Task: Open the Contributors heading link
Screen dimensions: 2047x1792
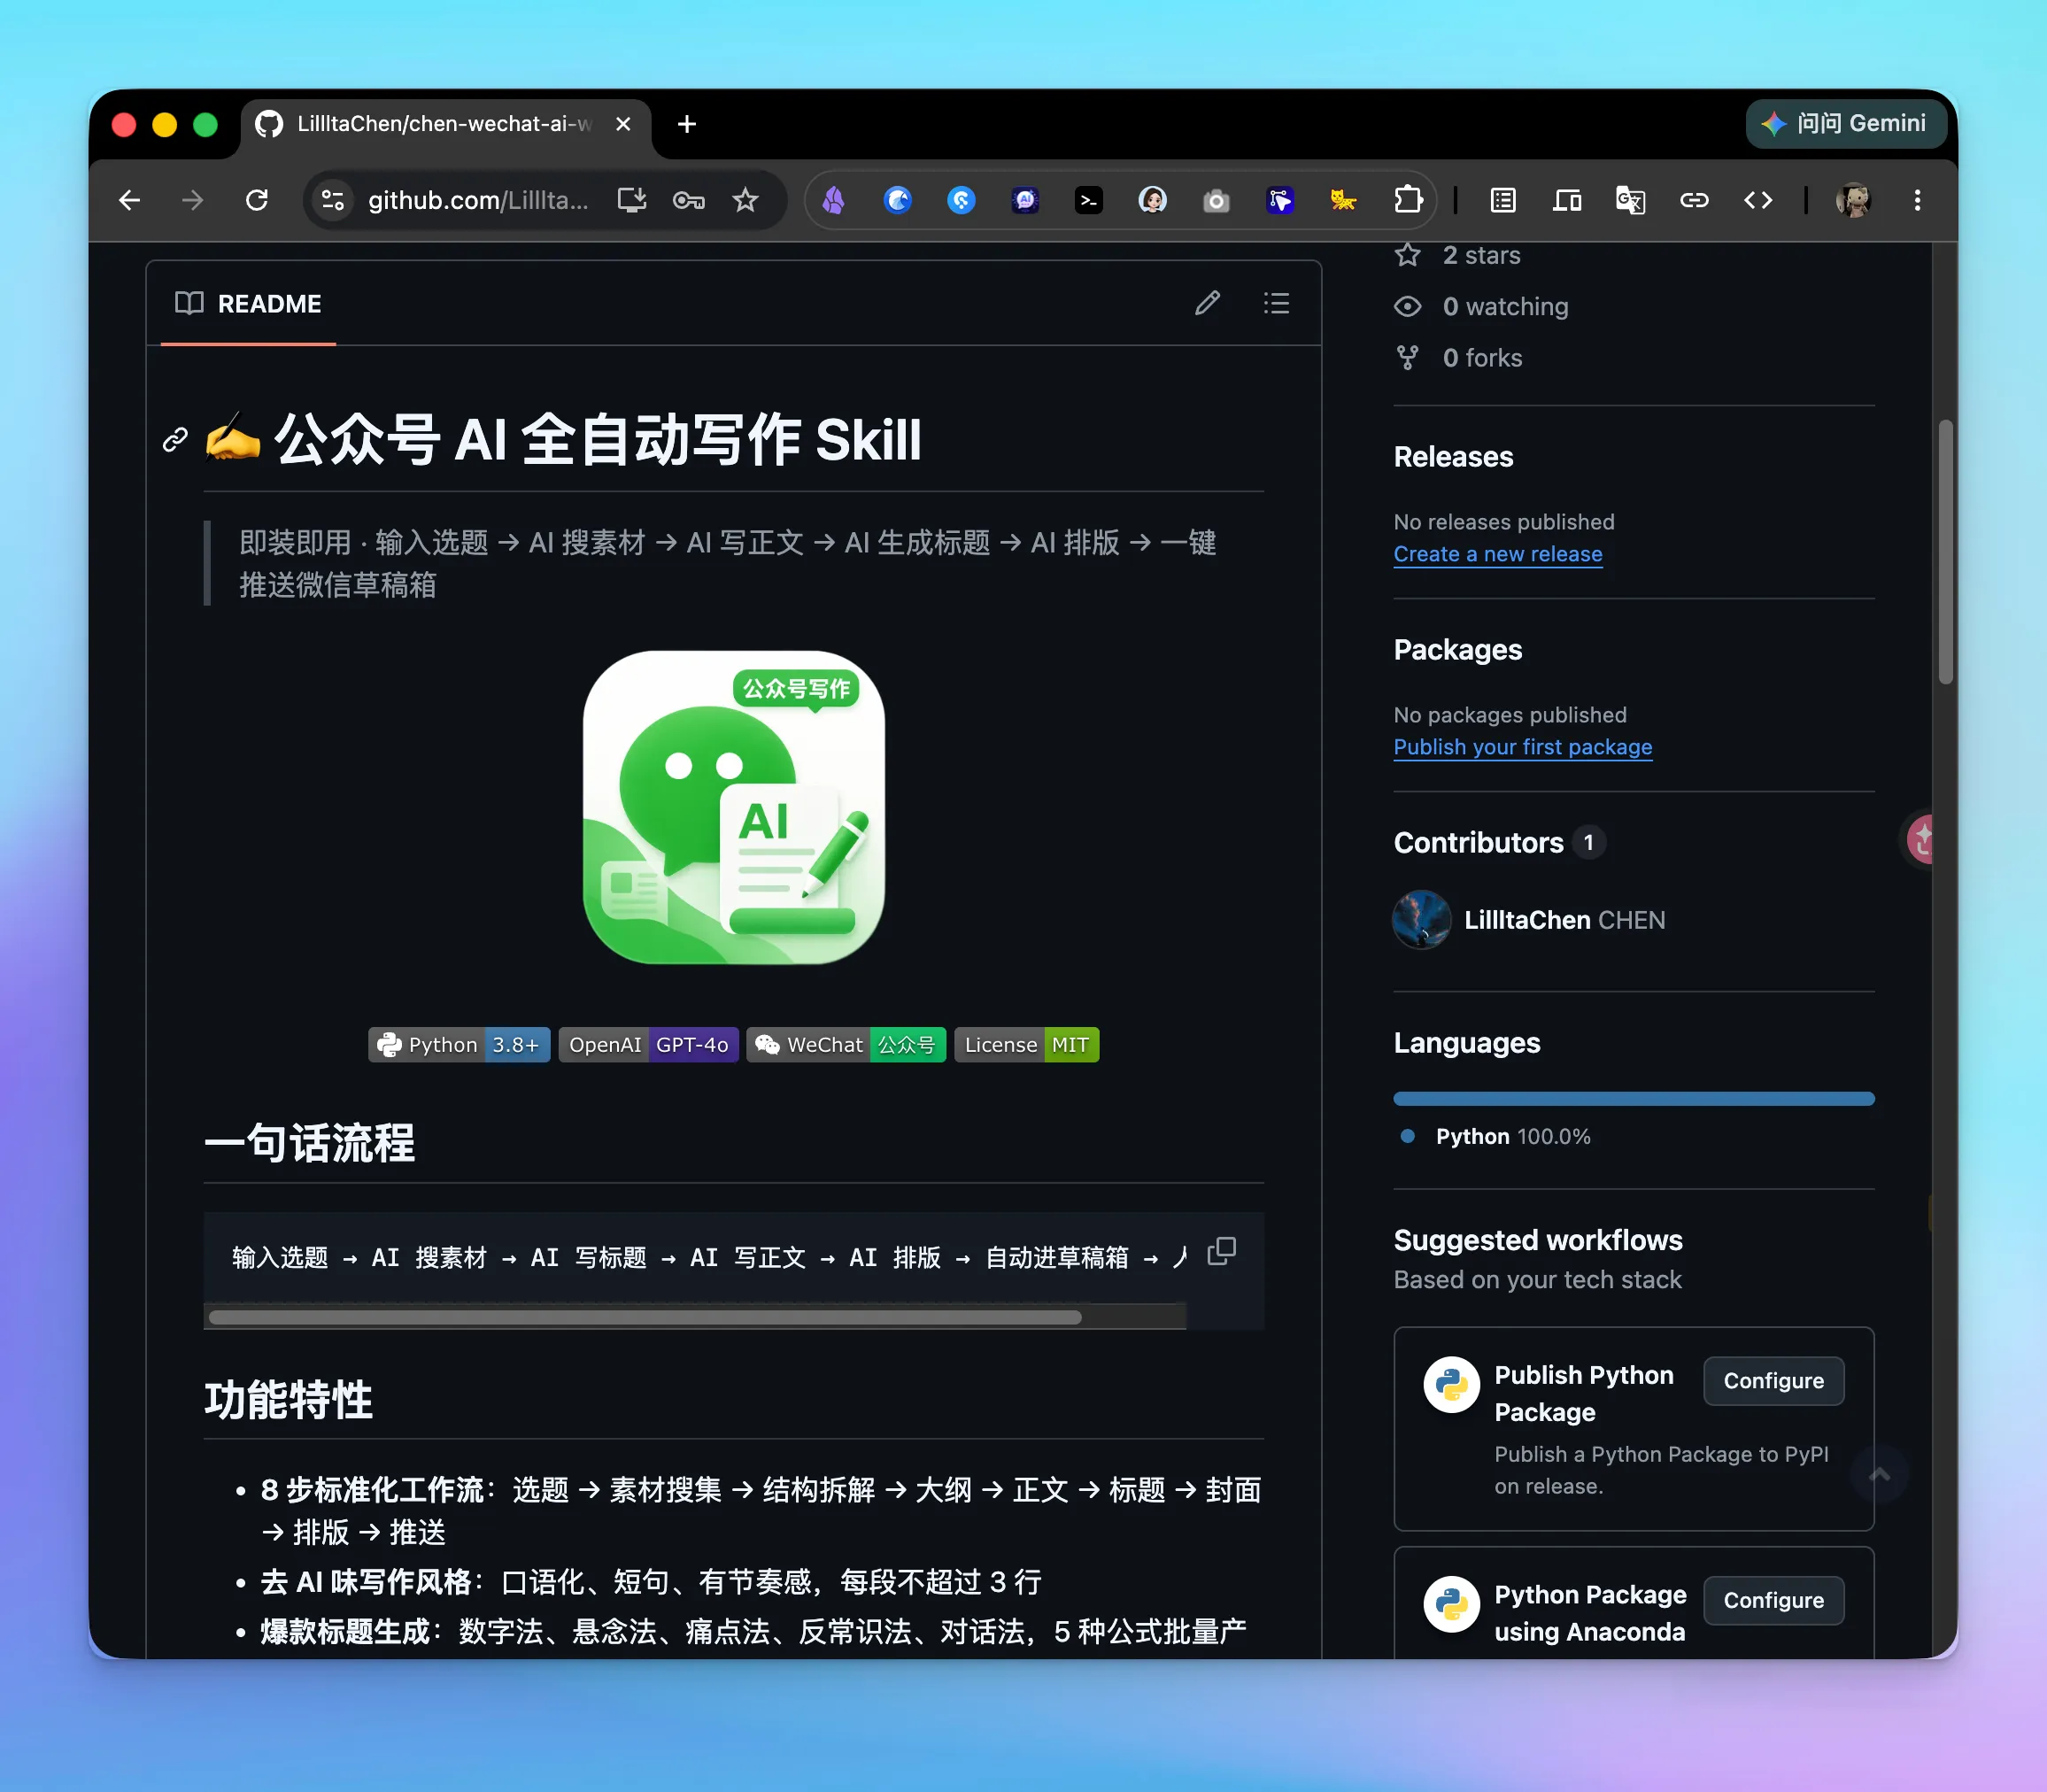Action: (x=1499, y=843)
